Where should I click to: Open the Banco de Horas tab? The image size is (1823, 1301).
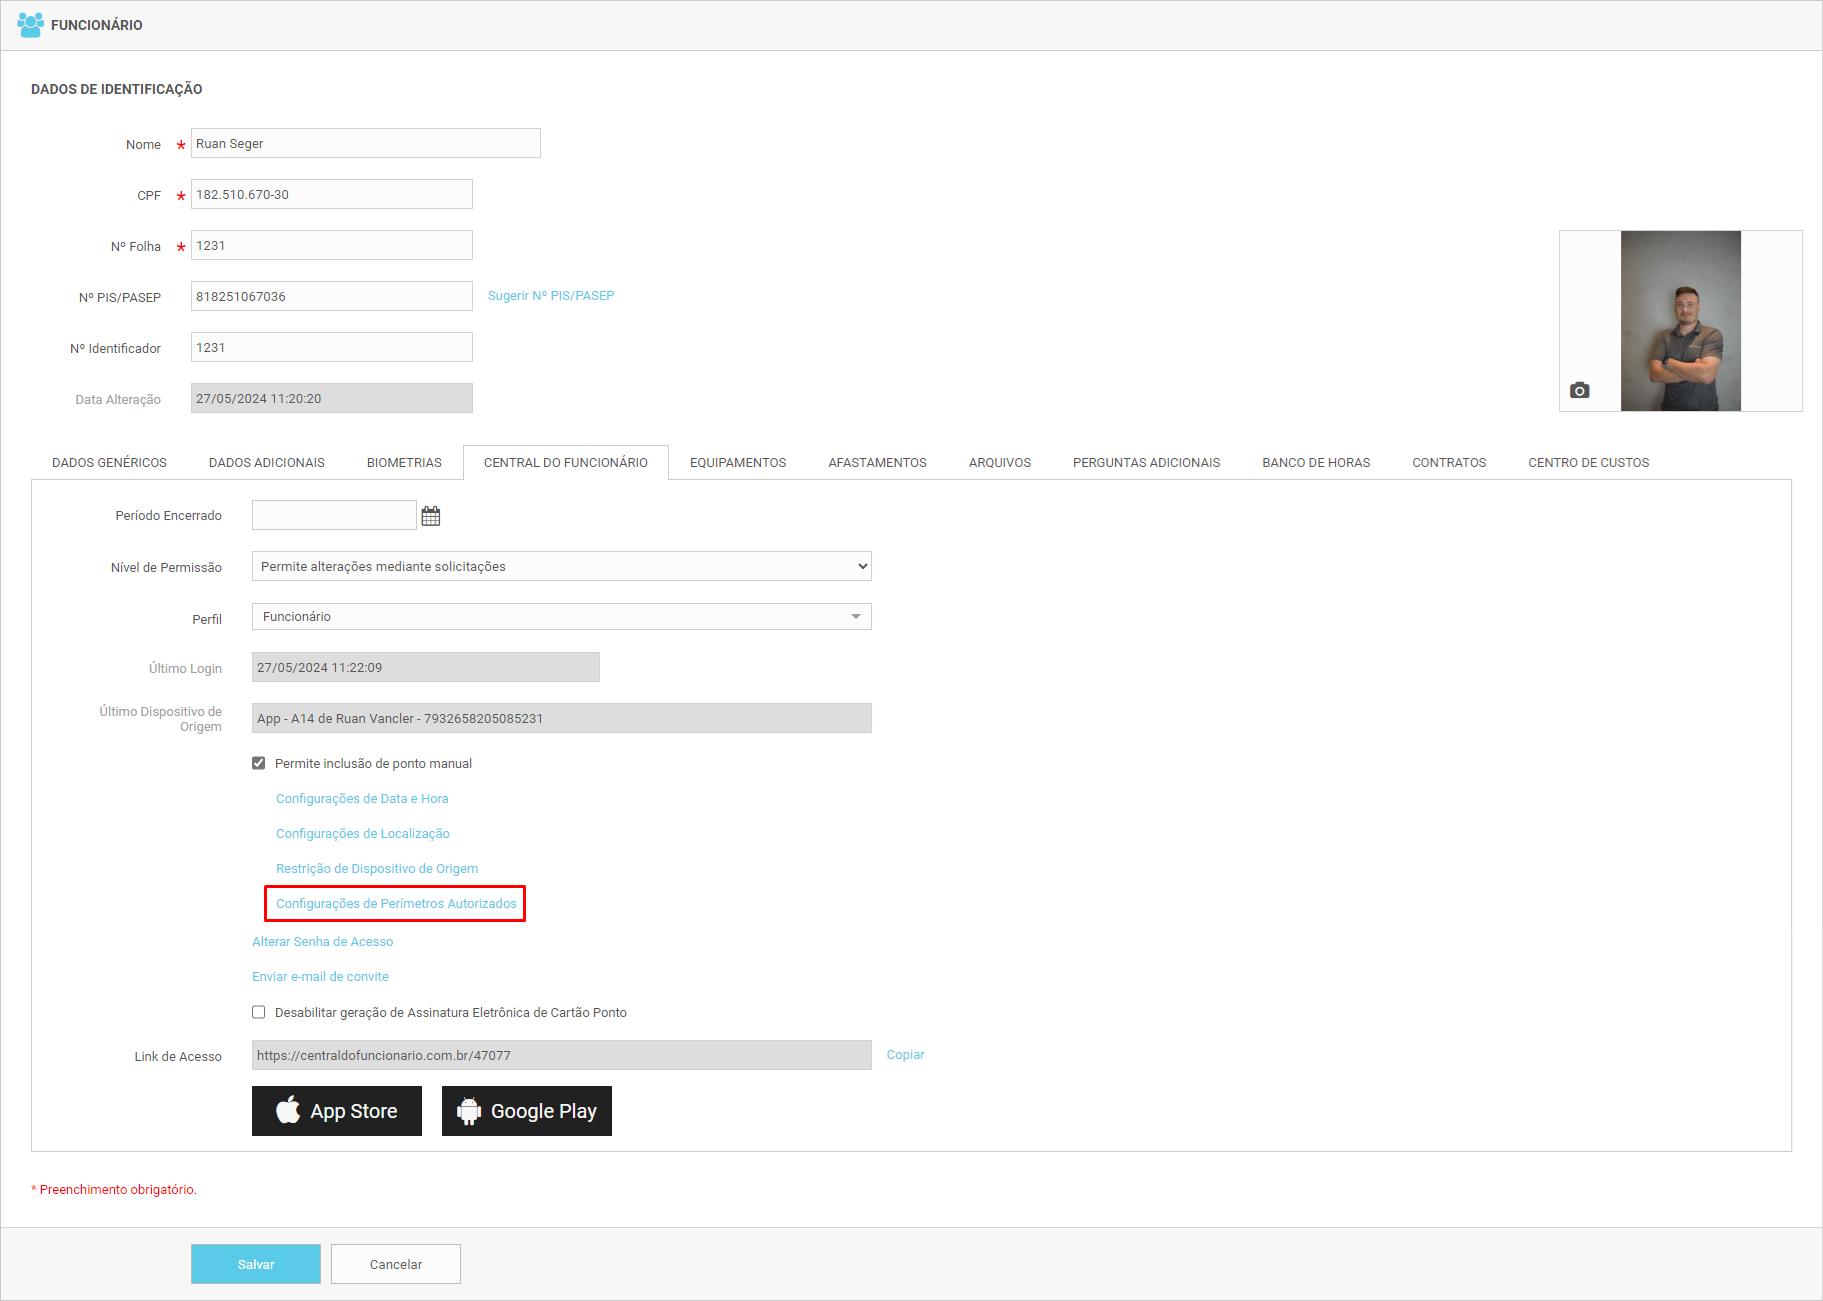(x=1316, y=463)
